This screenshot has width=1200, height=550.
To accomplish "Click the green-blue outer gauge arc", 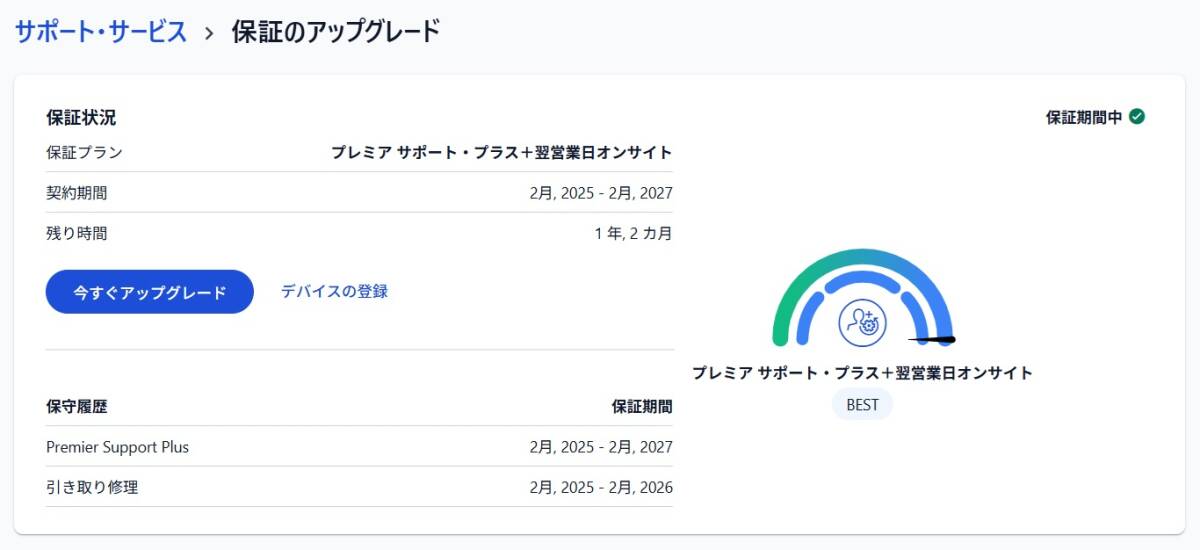I will 800,281.
